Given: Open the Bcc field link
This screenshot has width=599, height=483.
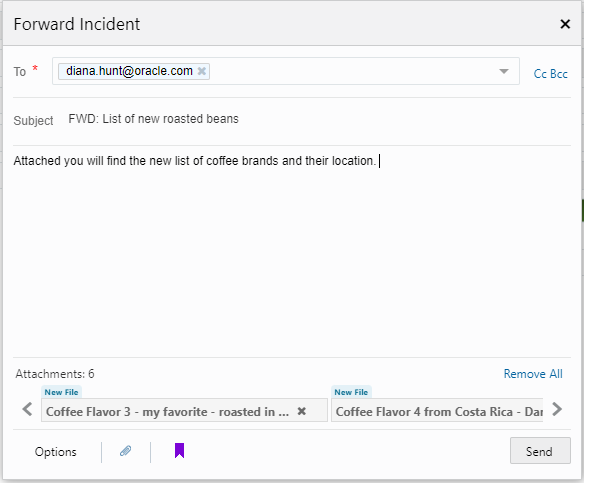Looking at the screenshot, I should (x=559, y=74).
